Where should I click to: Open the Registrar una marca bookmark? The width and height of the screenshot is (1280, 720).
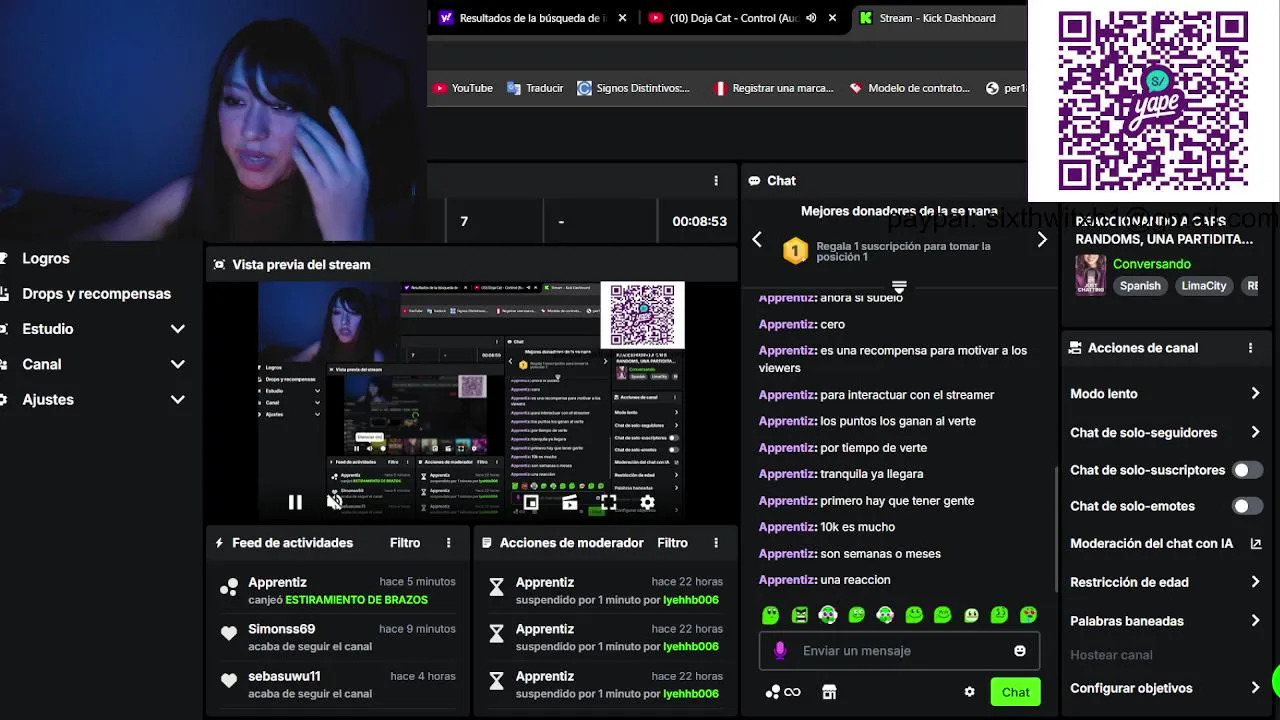point(773,88)
